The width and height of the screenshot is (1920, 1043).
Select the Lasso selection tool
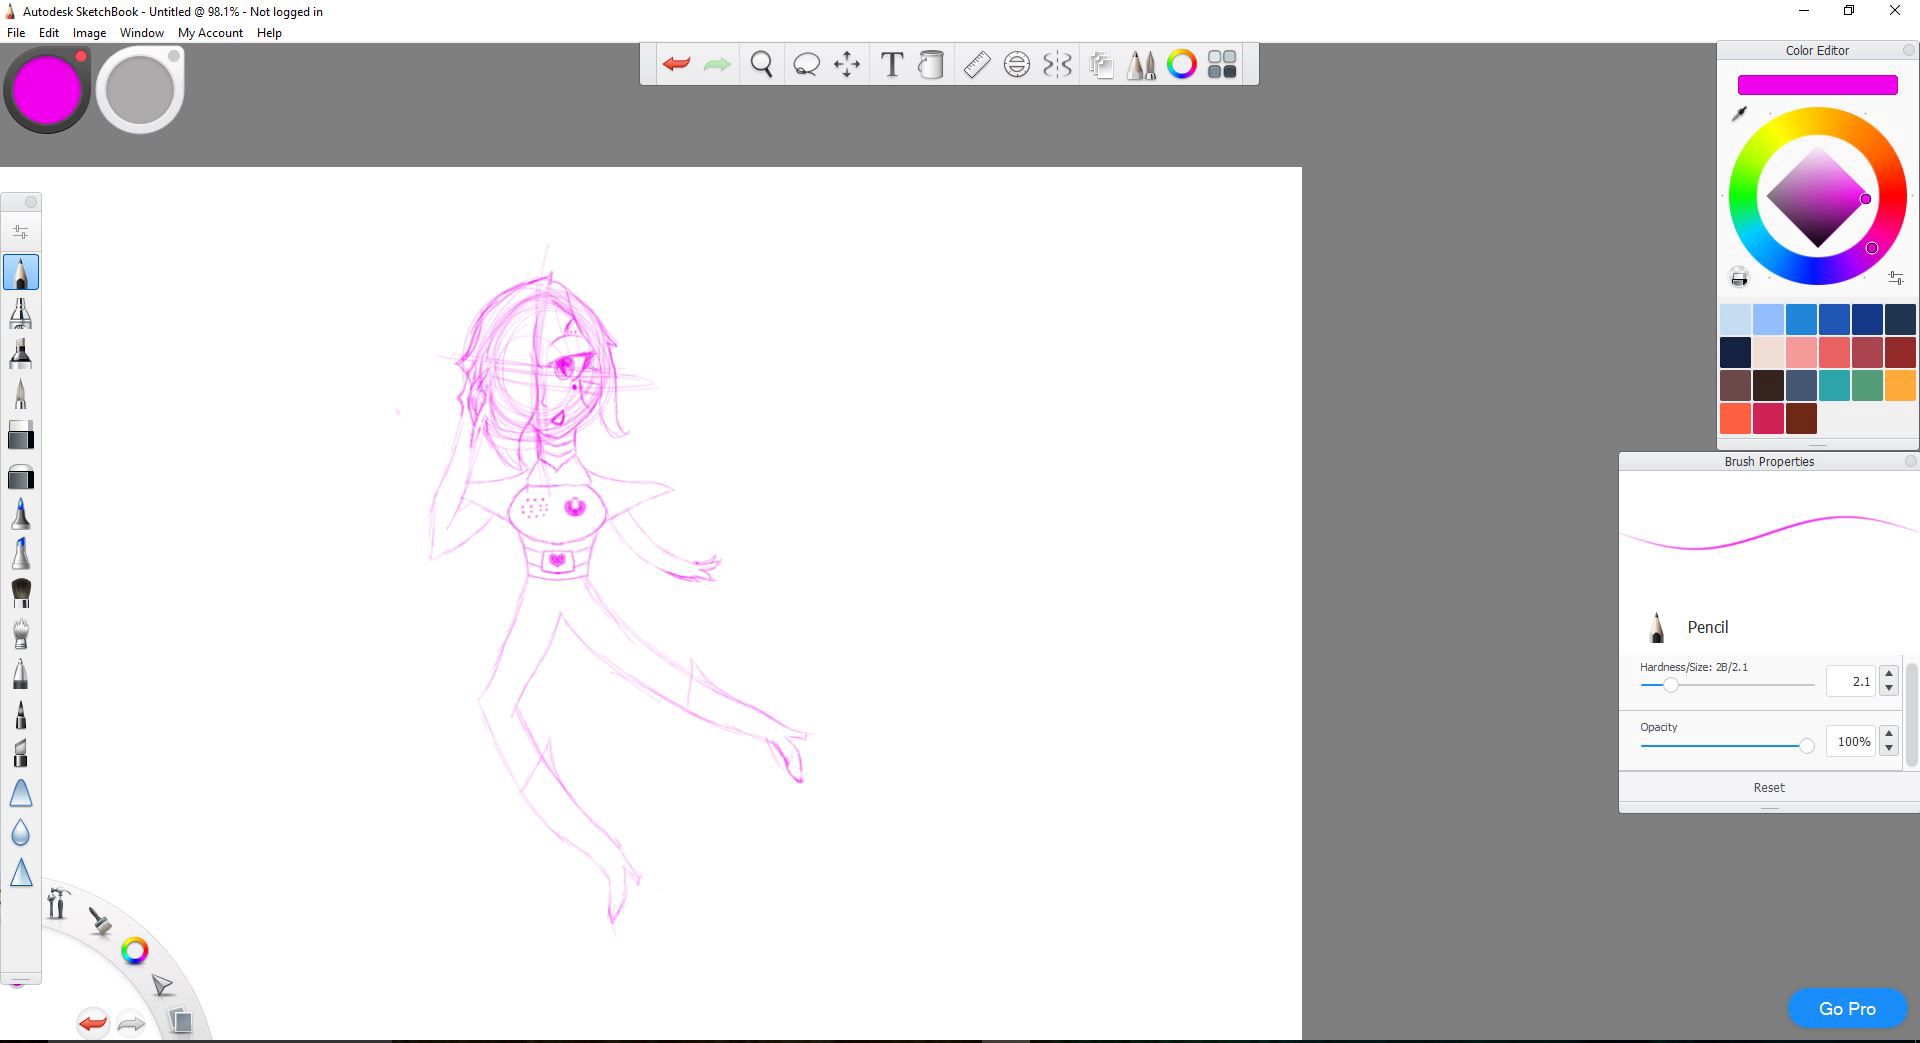point(806,65)
